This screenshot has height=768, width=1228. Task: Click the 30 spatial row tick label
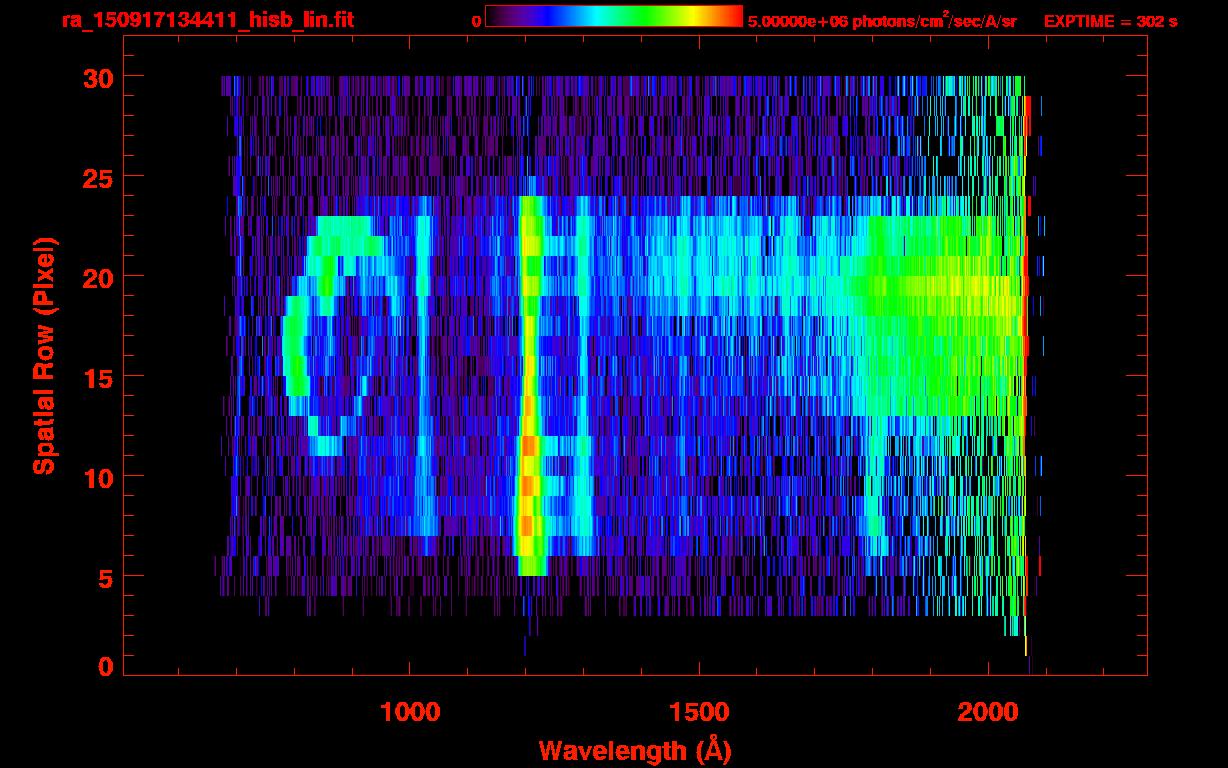(96, 76)
